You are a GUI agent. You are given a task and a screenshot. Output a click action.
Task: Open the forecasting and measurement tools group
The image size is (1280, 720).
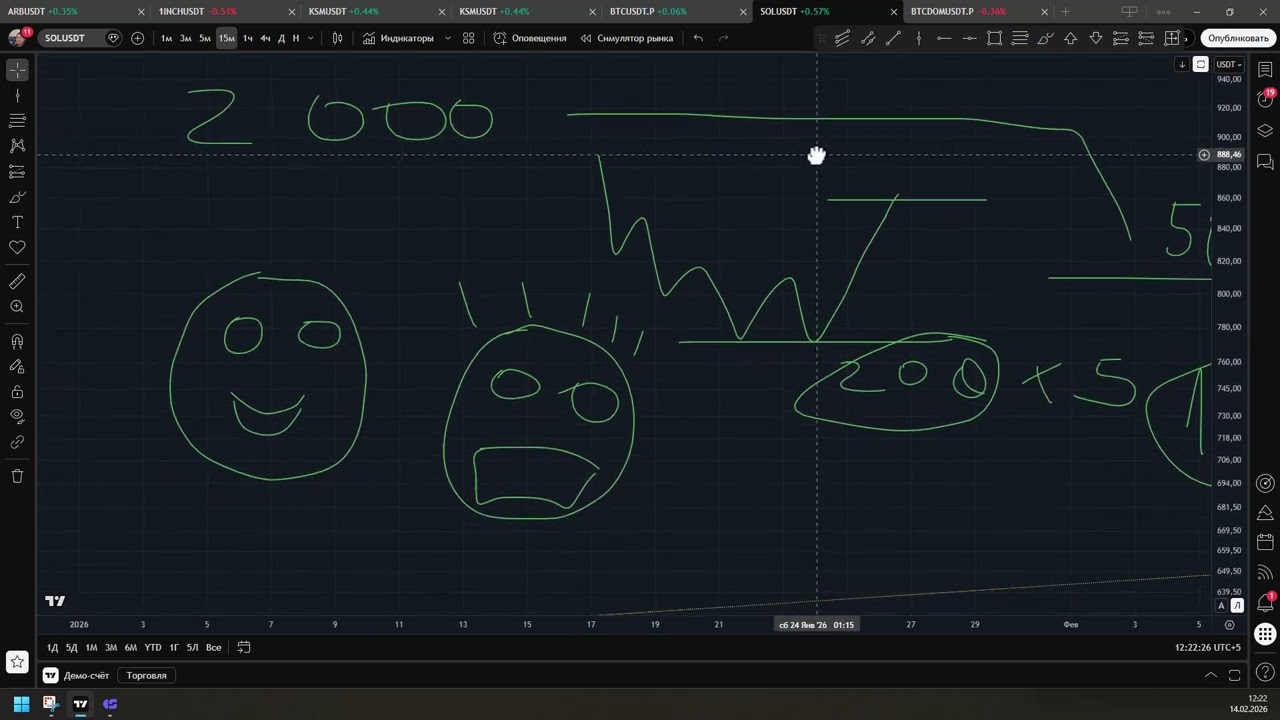click(x=17, y=171)
